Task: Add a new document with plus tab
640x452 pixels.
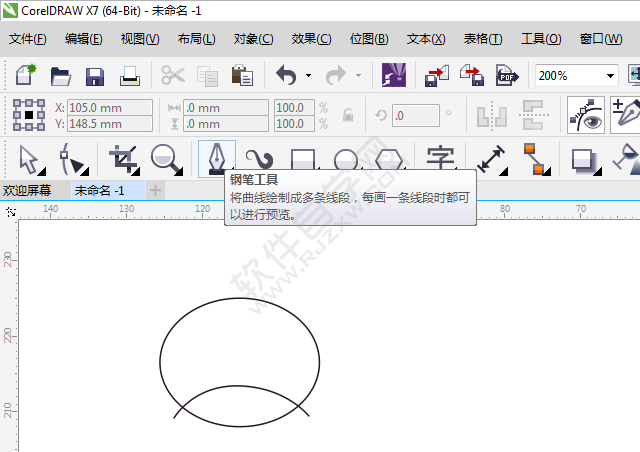Action: tap(155, 191)
